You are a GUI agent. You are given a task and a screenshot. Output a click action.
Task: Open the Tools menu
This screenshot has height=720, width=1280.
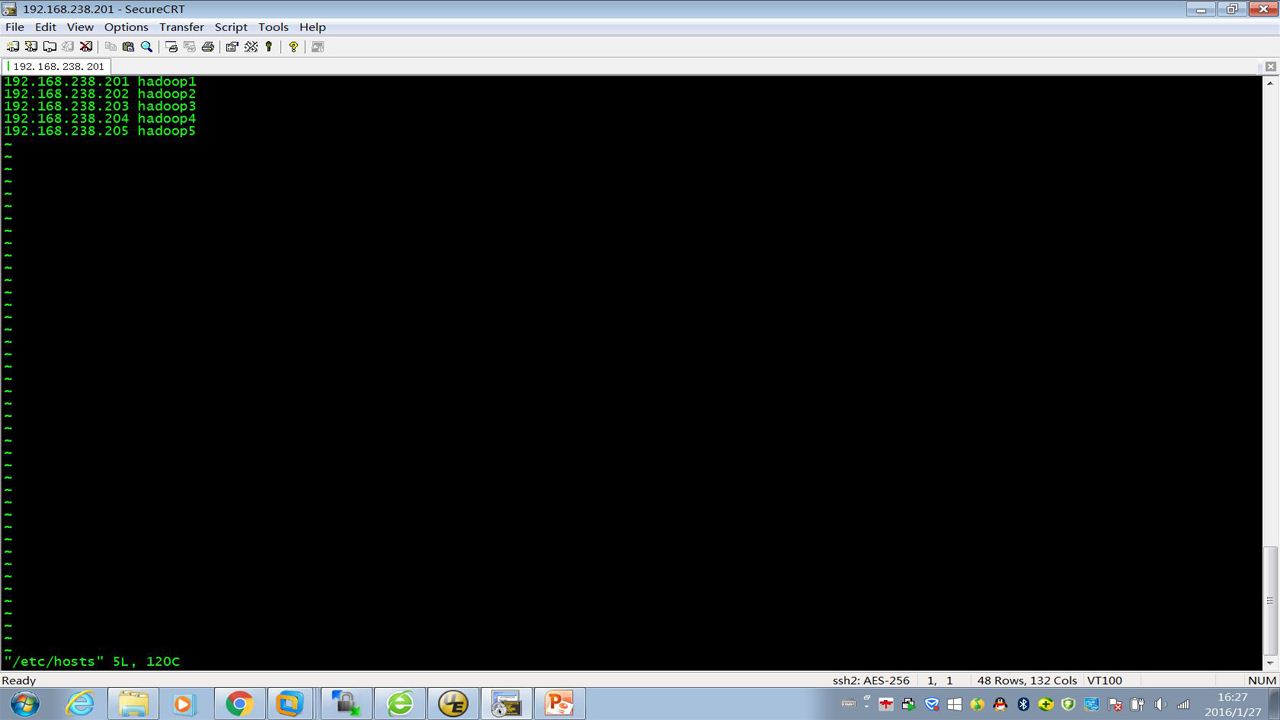[x=273, y=27]
